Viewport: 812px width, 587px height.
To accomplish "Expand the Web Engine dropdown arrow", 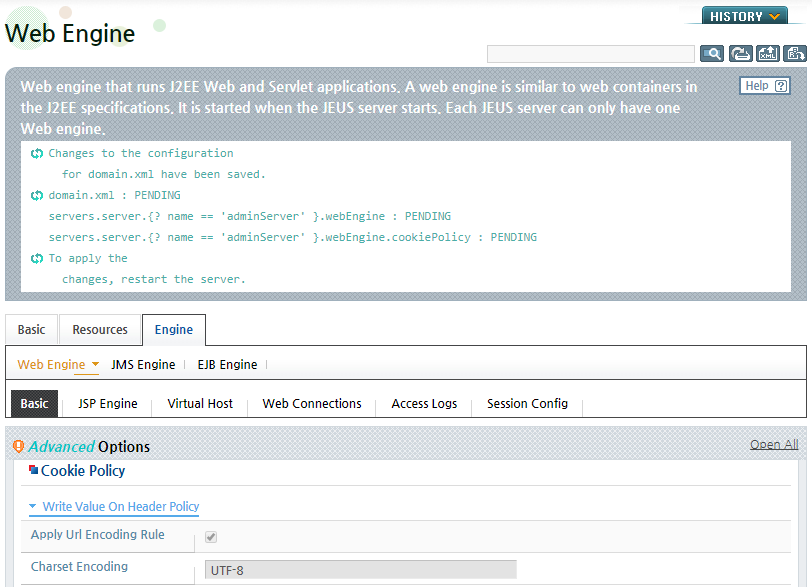I will coord(95,364).
